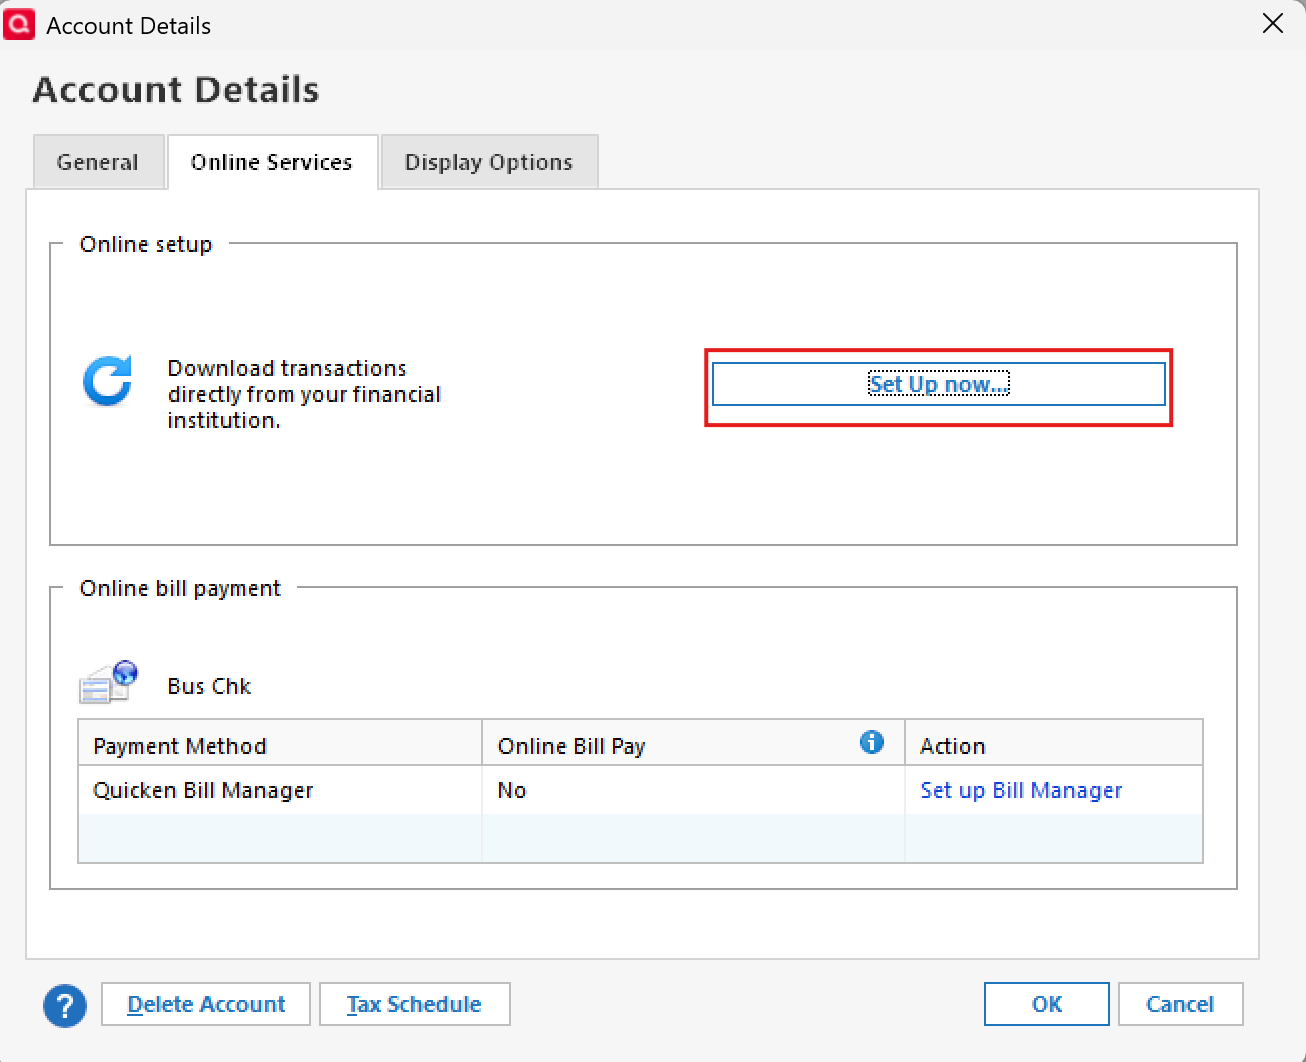The width and height of the screenshot is (1306, 1062).
Task: Cancel the Account Details dialog
Action: 1180,1004
